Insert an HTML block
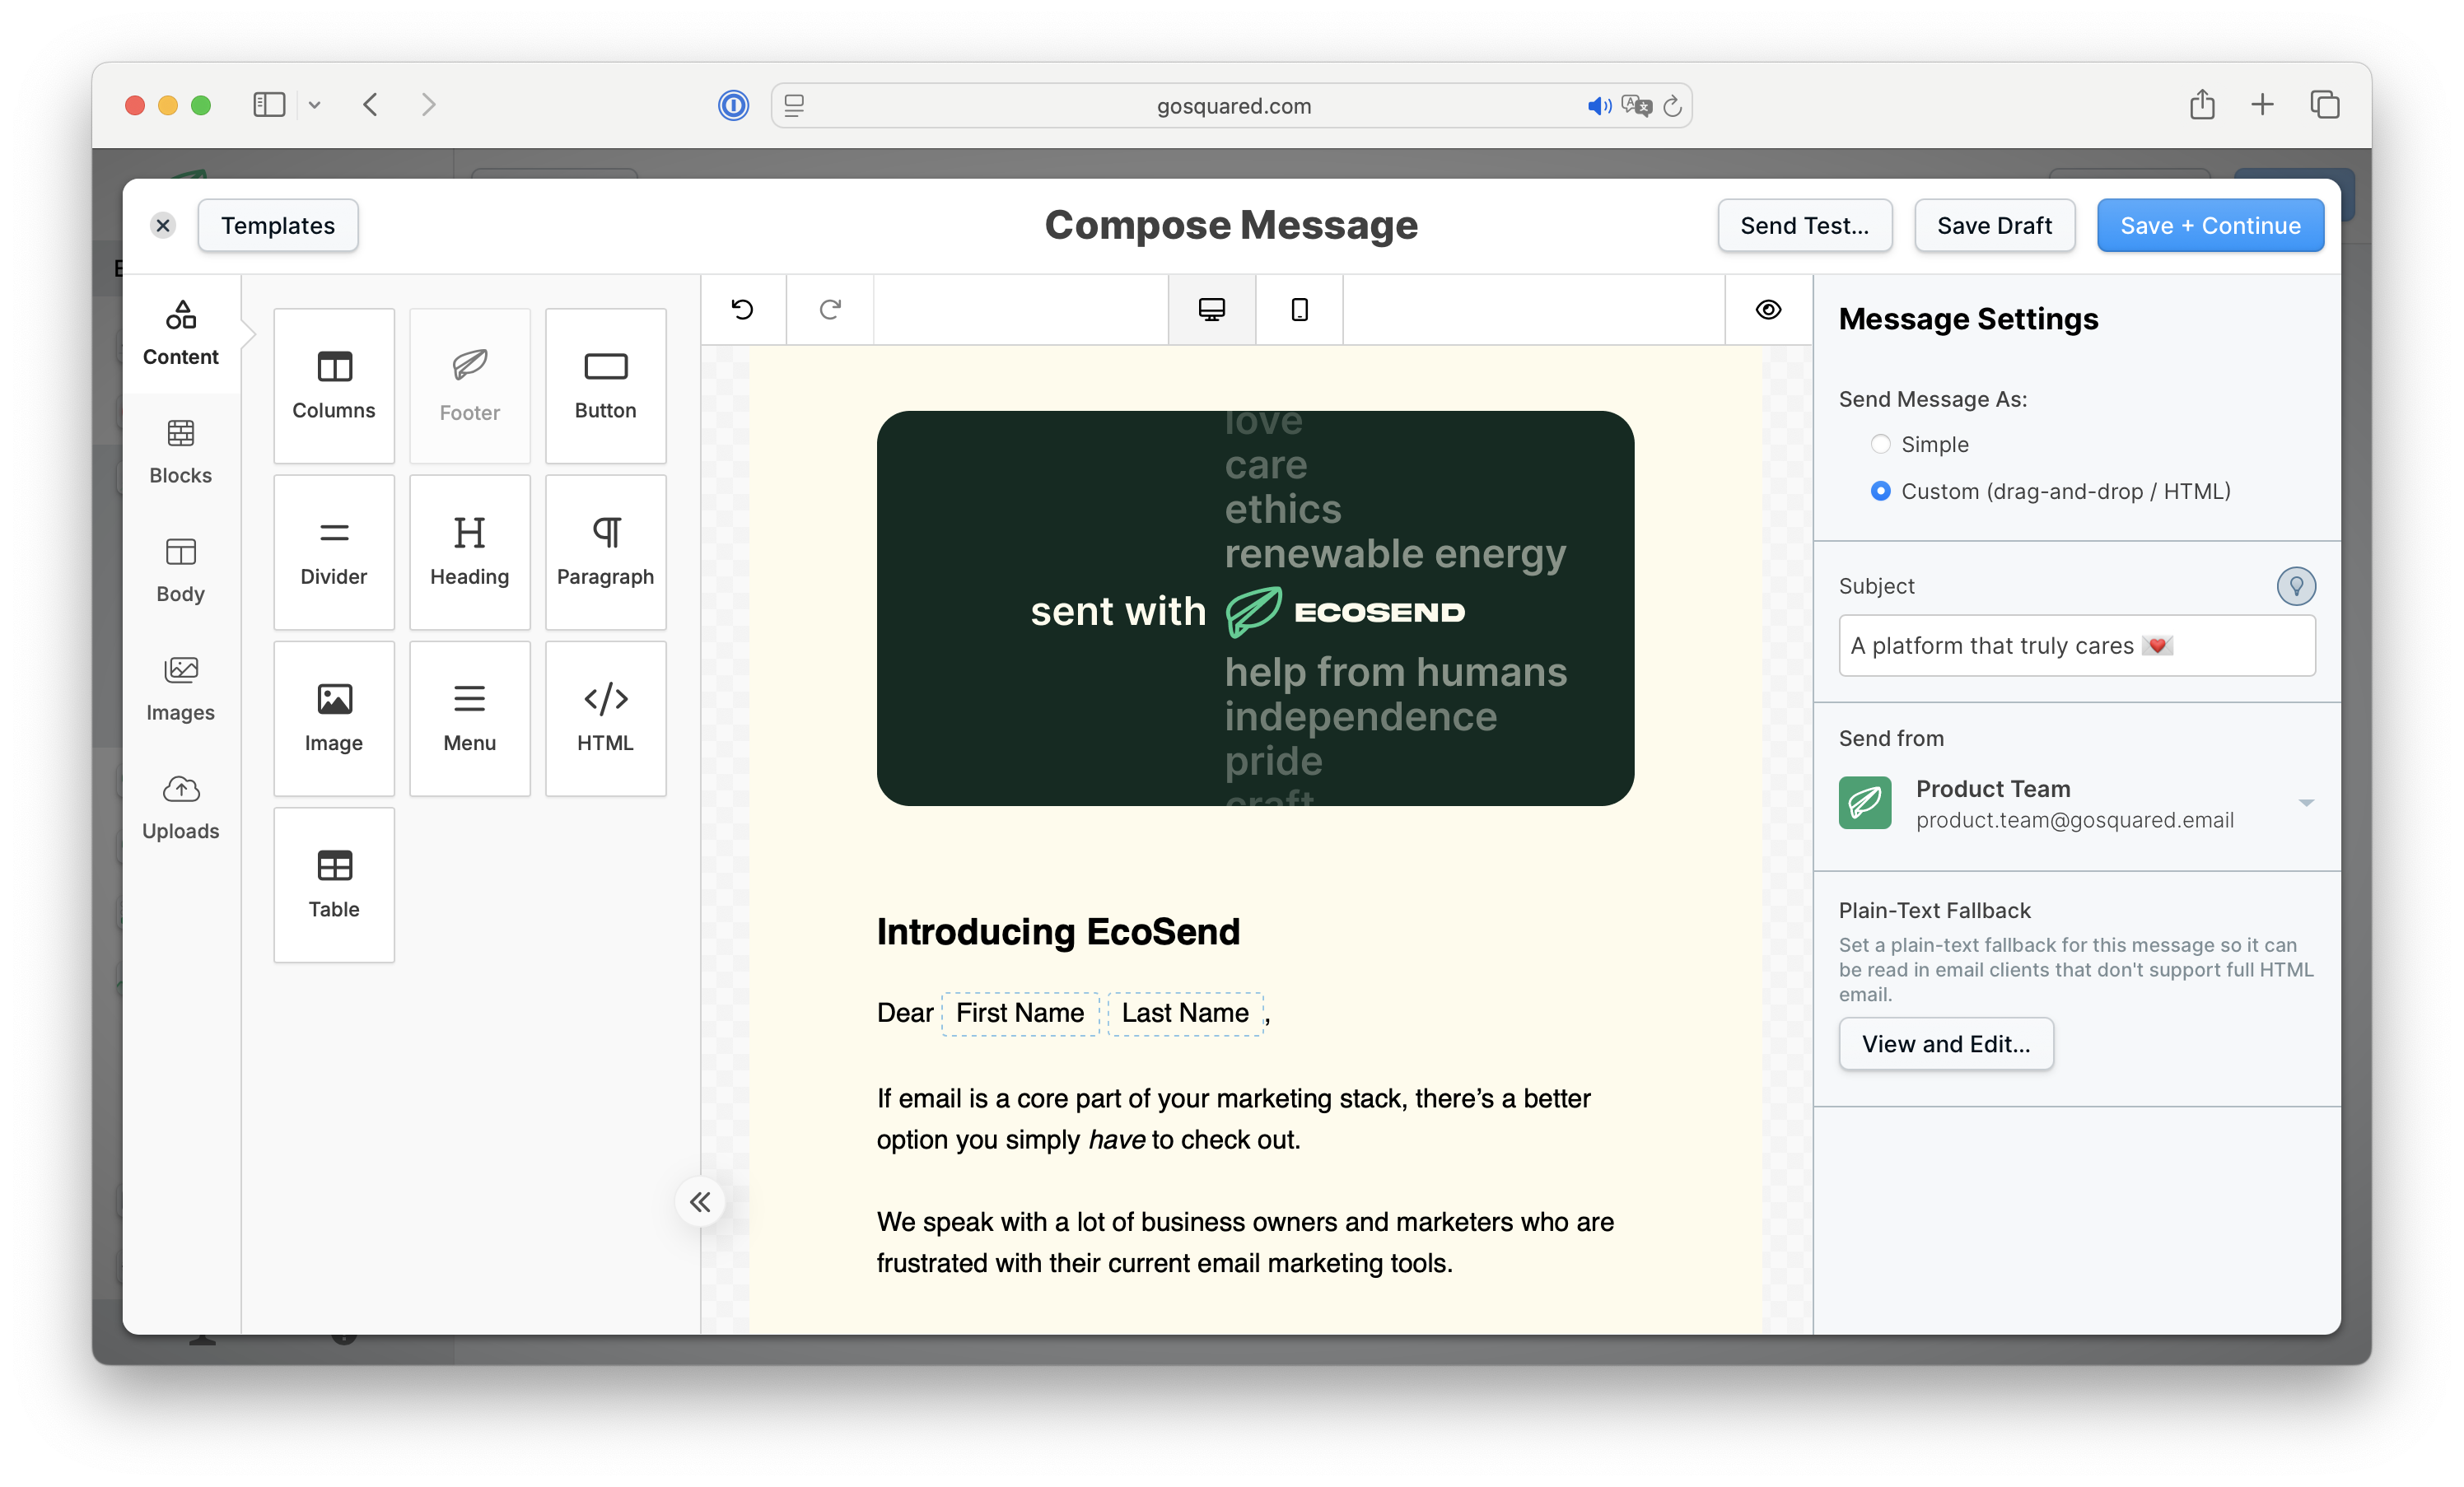 point(606,718)
